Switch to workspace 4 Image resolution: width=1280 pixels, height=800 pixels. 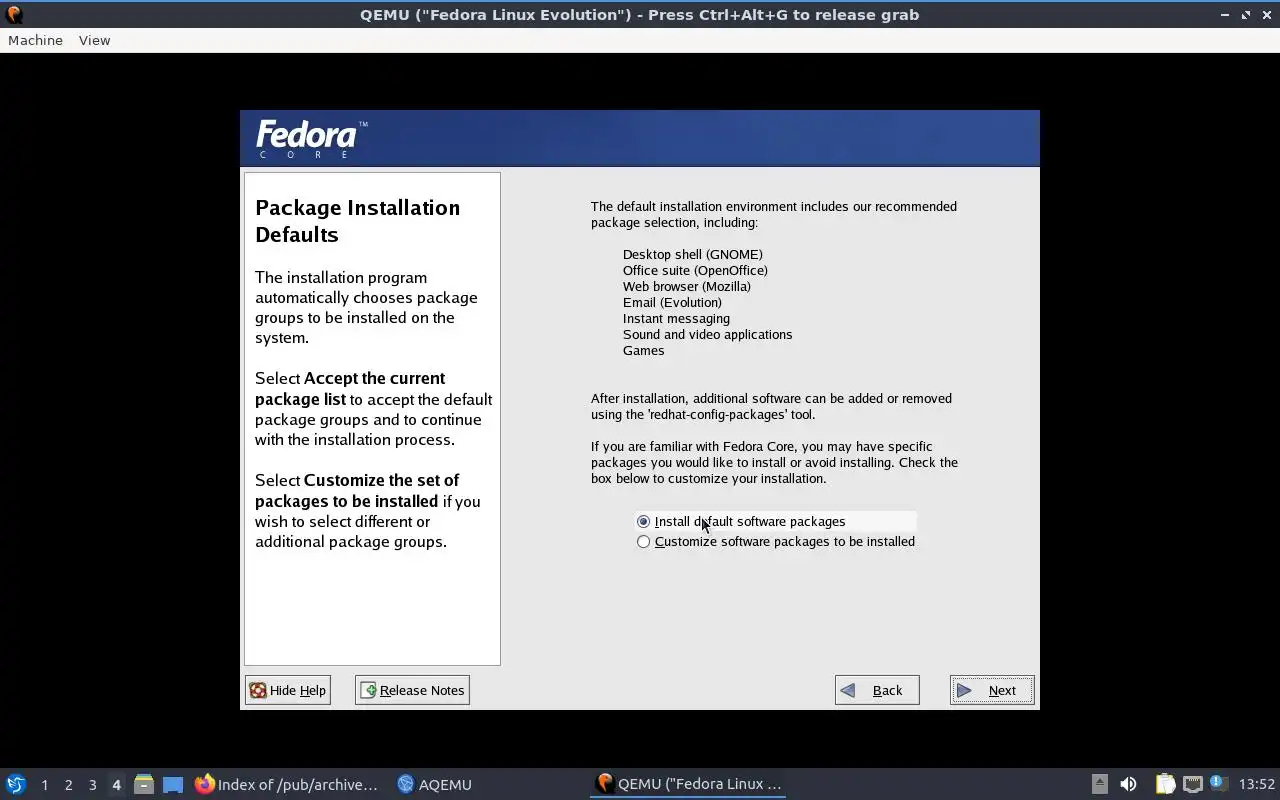116,785
